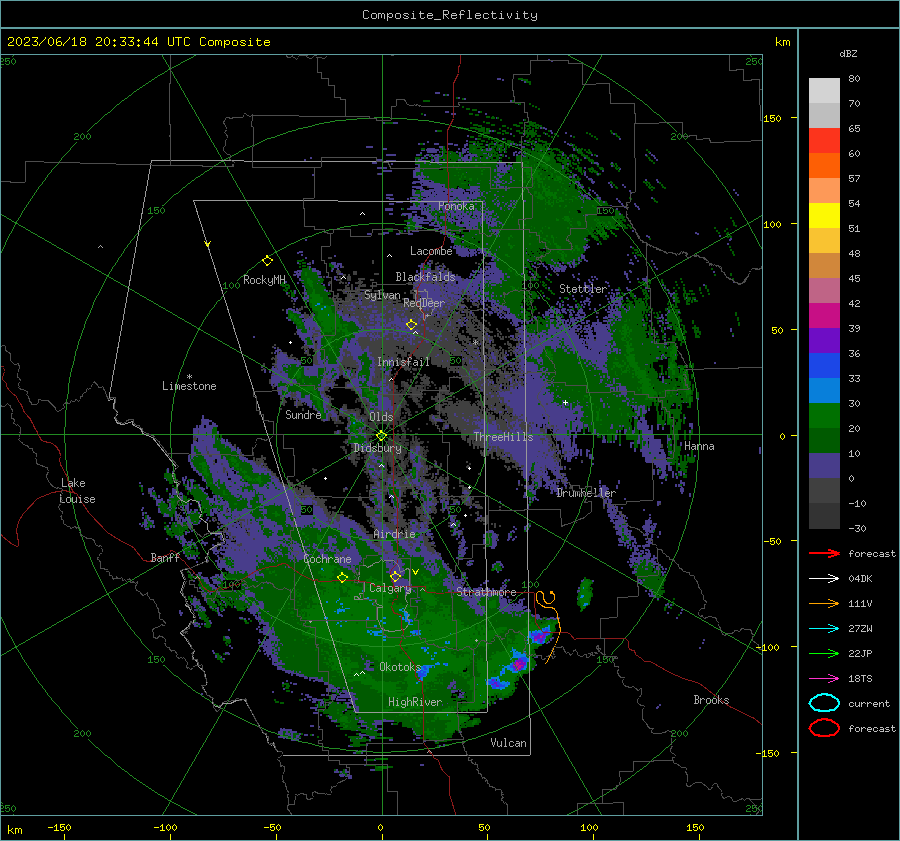Click the Stettler label
This screenshot has width=900, height=841.
(x=583, y=289)
